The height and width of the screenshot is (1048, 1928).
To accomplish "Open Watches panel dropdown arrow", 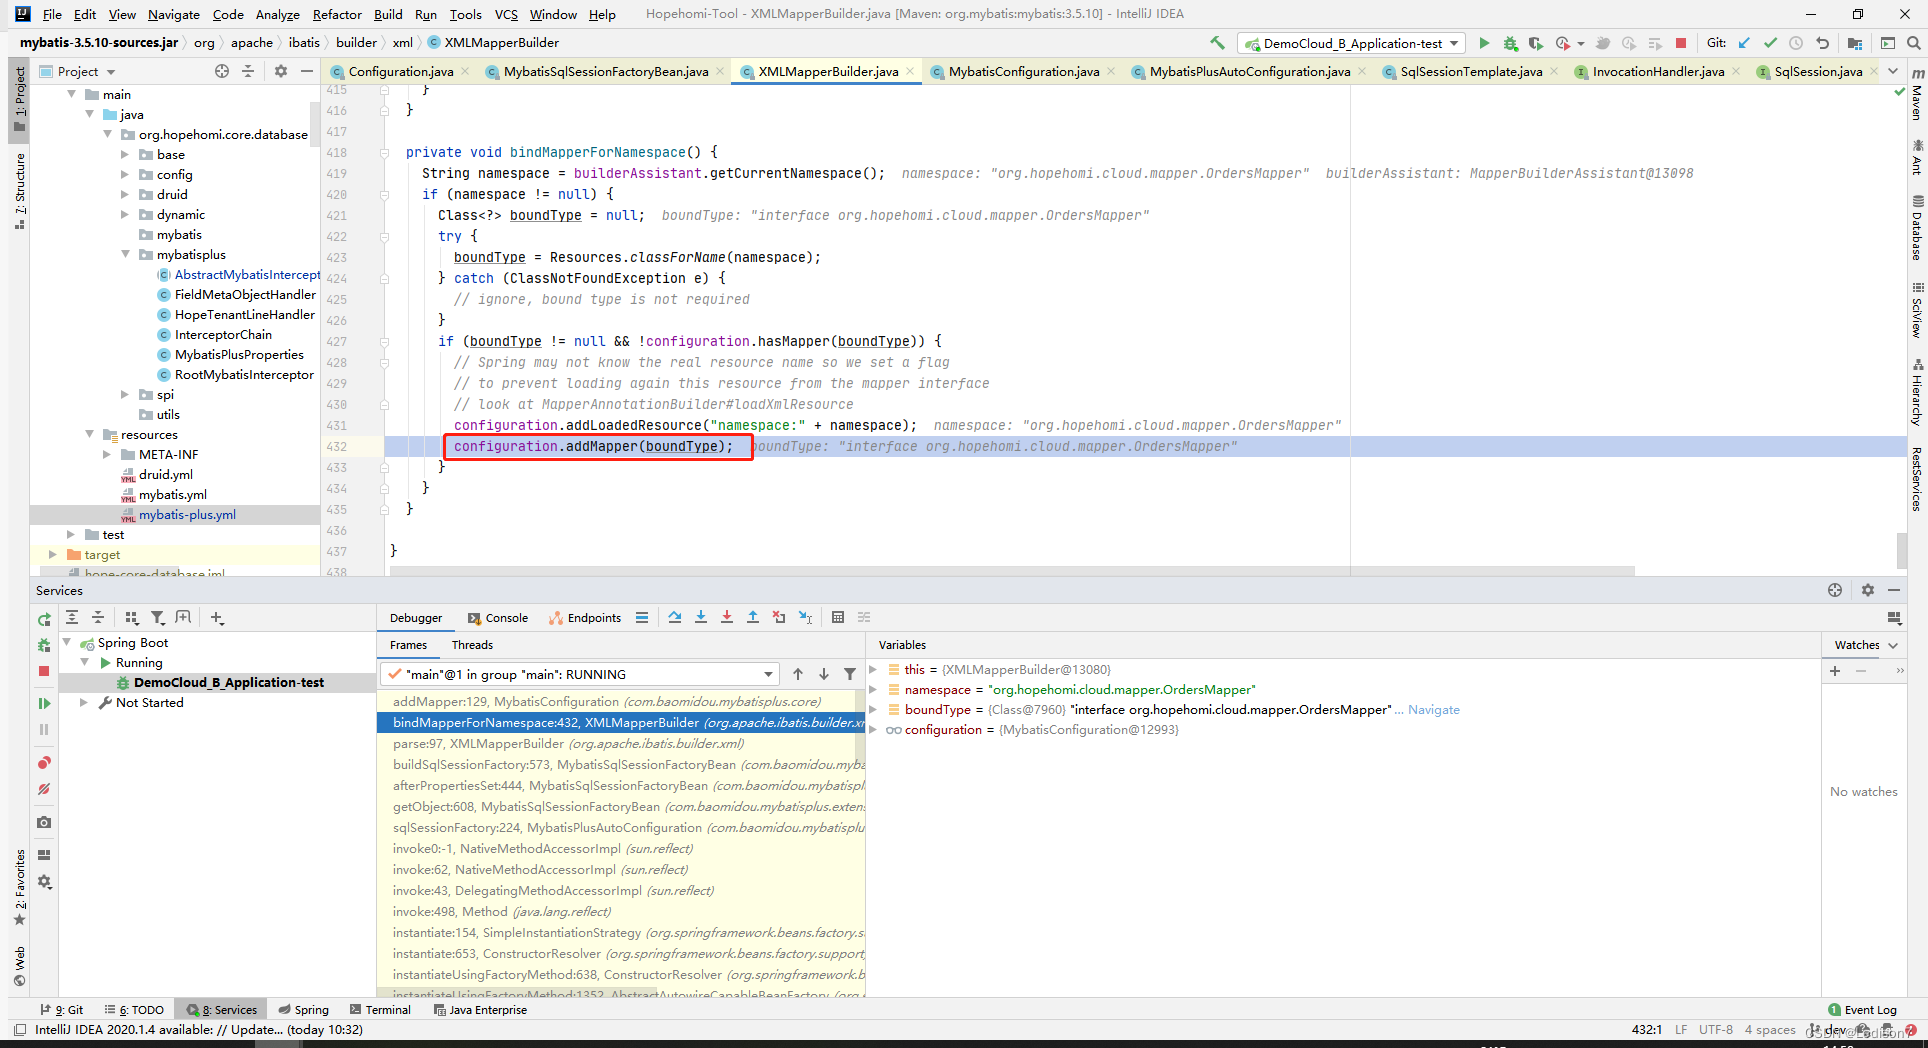I will [x=1893, y=645].
